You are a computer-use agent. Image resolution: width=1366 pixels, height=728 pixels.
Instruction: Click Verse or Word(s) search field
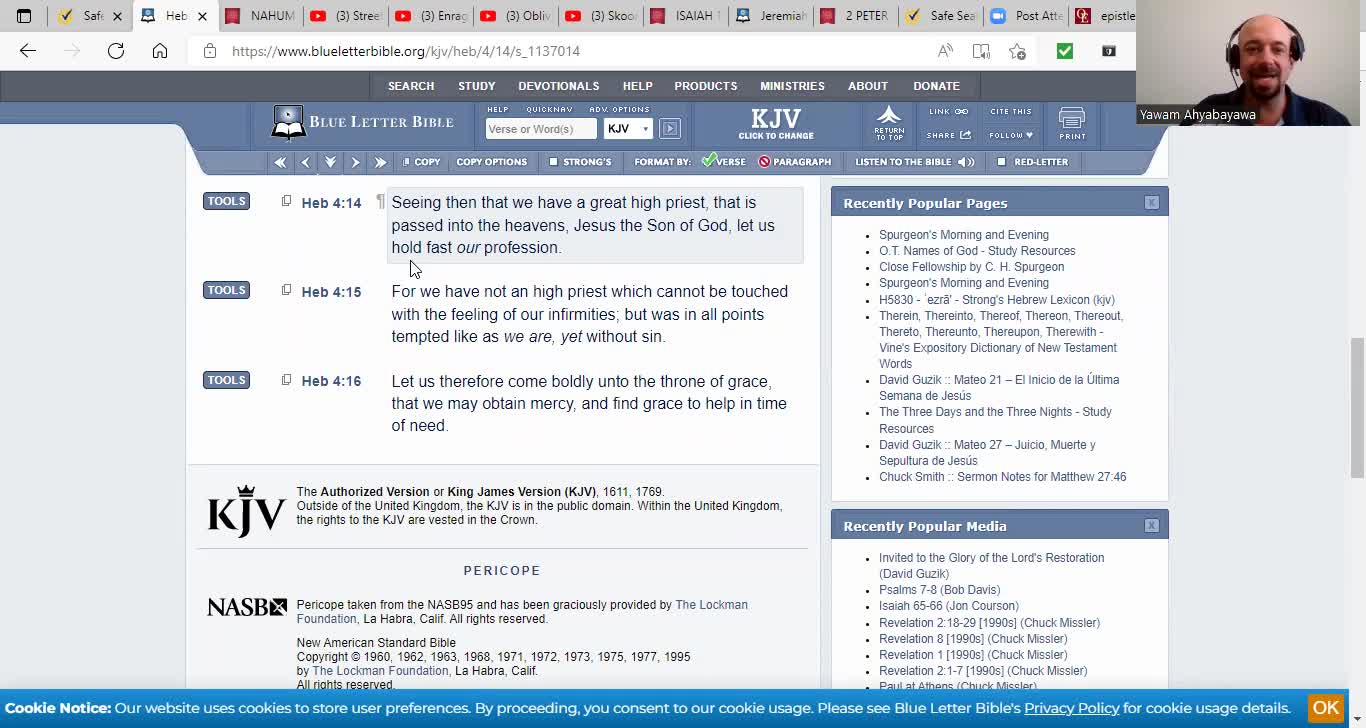(x=541, y=129)
